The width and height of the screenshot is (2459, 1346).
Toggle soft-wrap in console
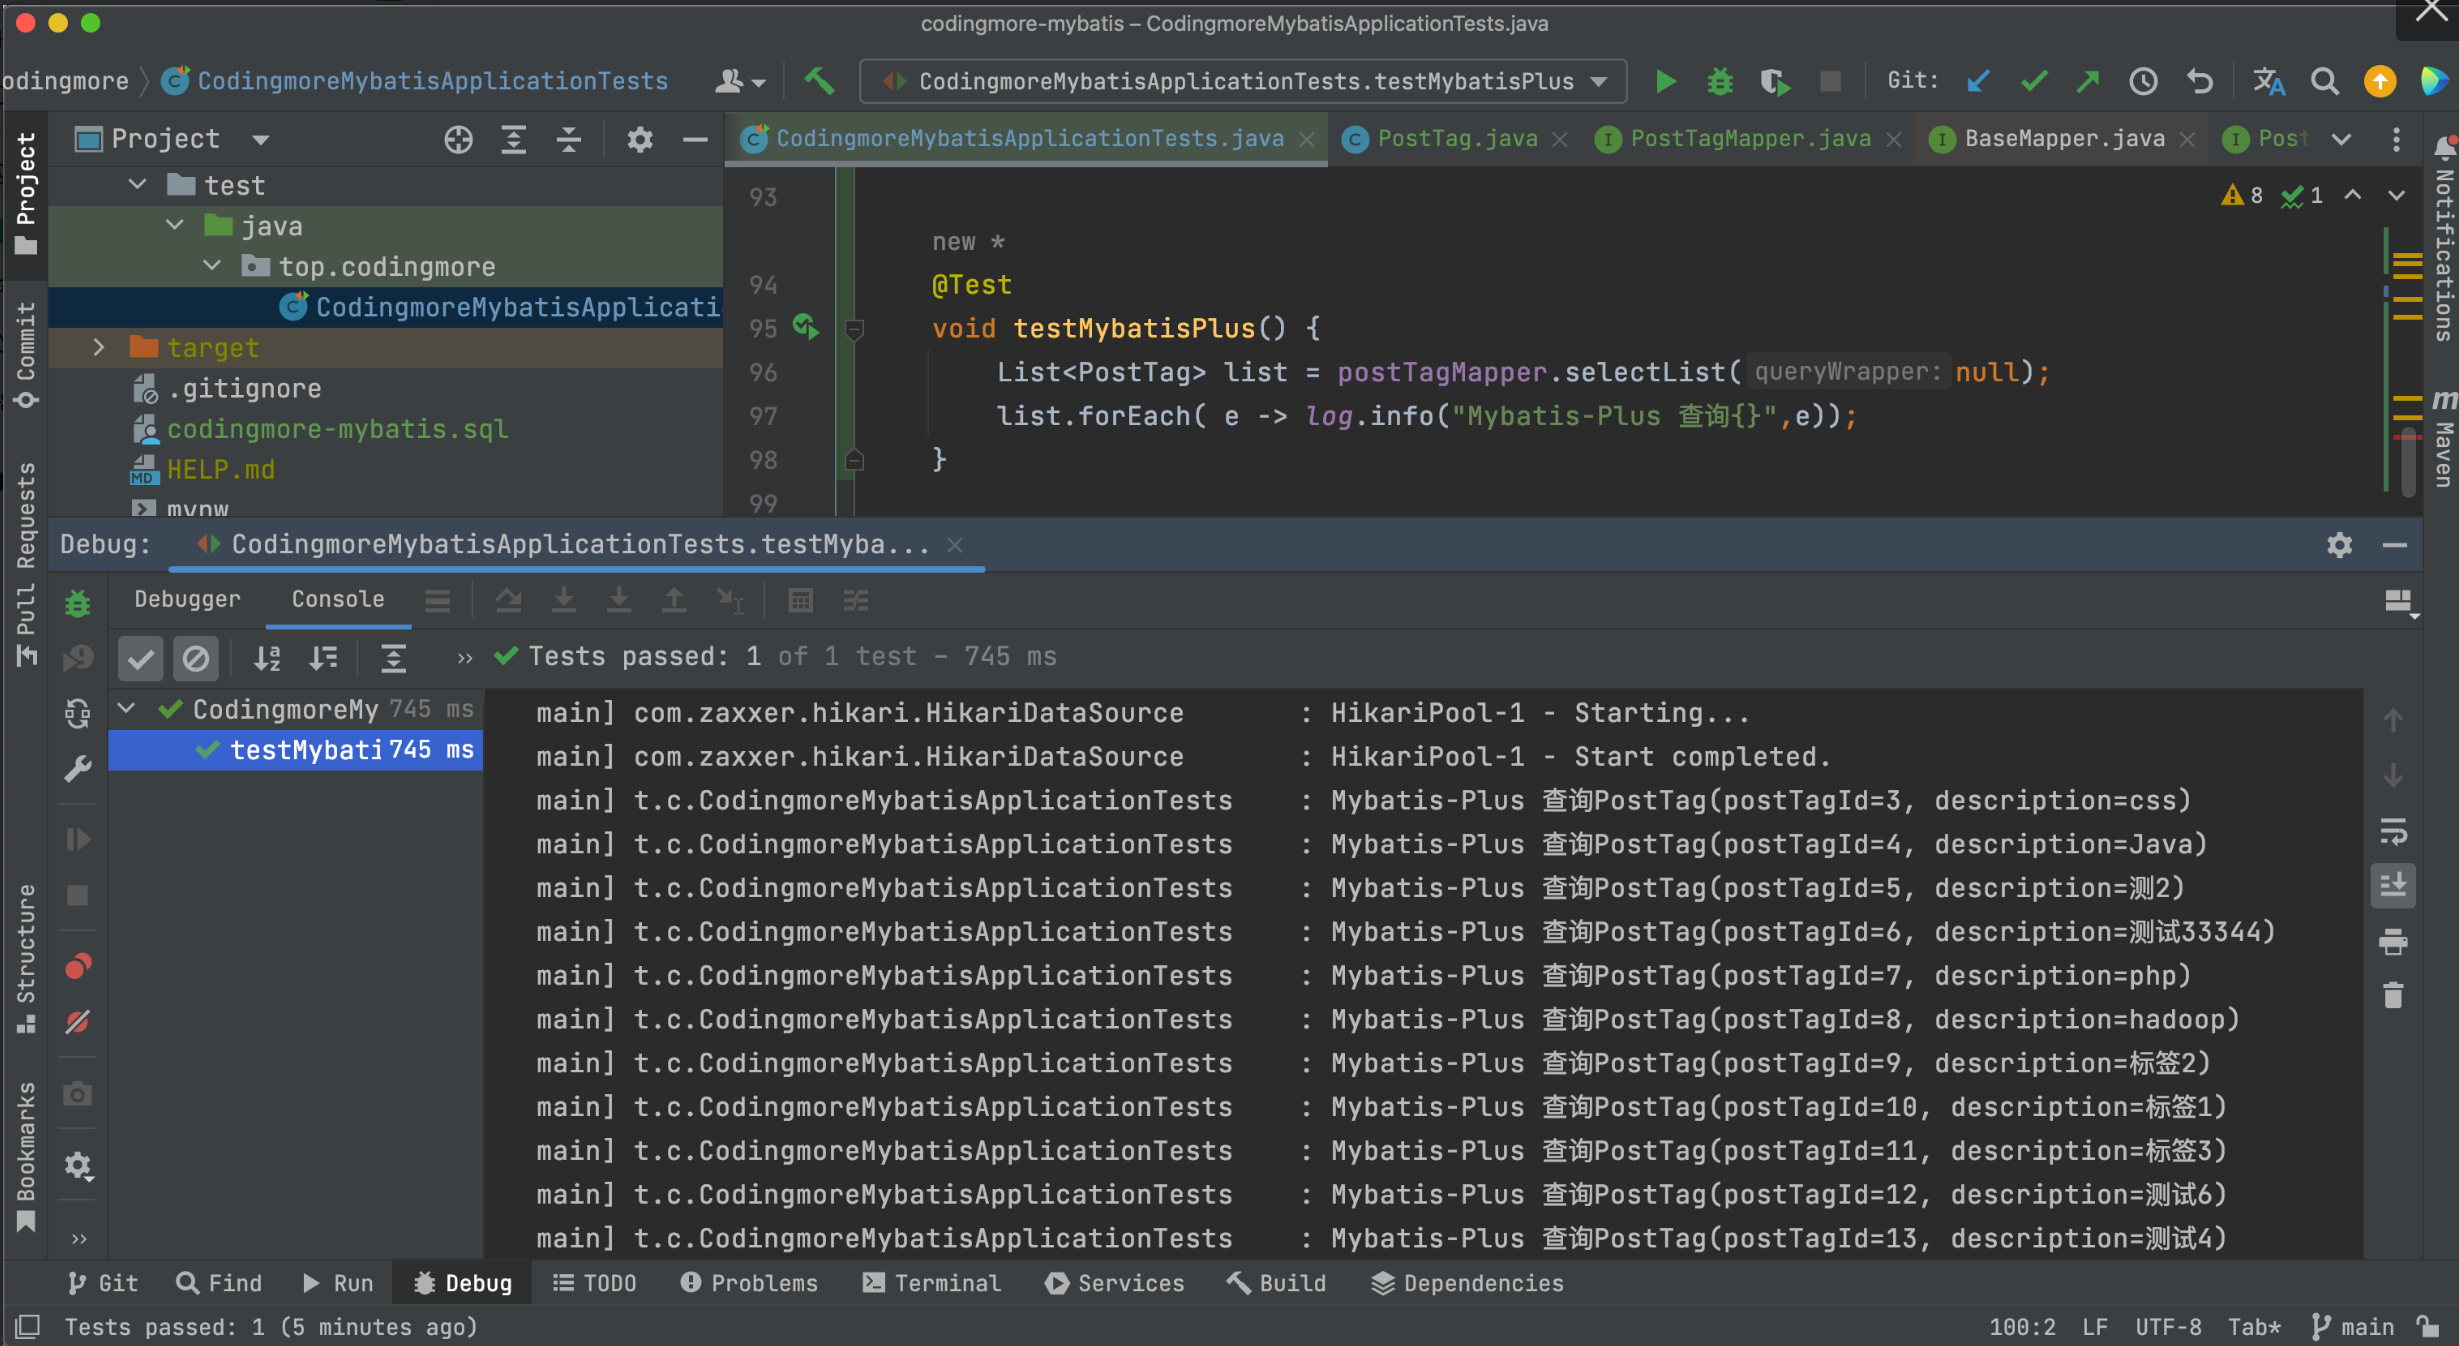click(2392, 832)
